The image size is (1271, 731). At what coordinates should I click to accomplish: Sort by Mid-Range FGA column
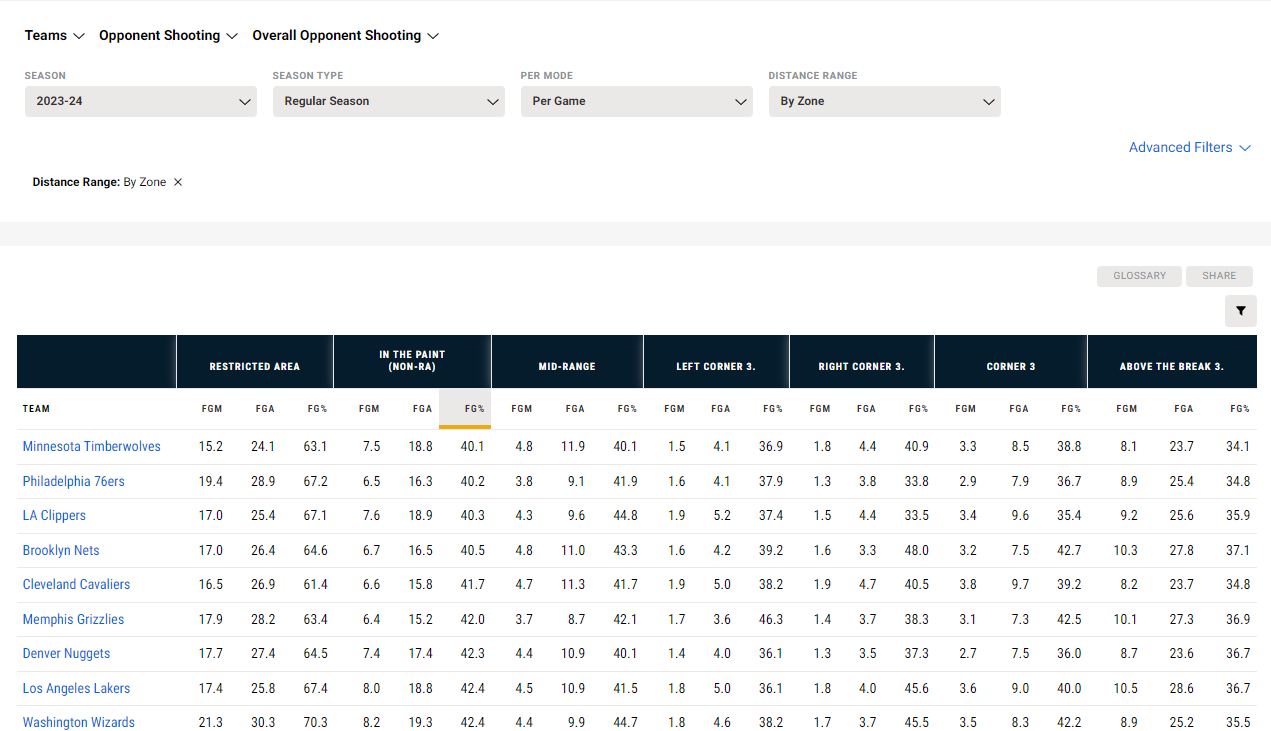pyautogui.click(x=575, y=409)
